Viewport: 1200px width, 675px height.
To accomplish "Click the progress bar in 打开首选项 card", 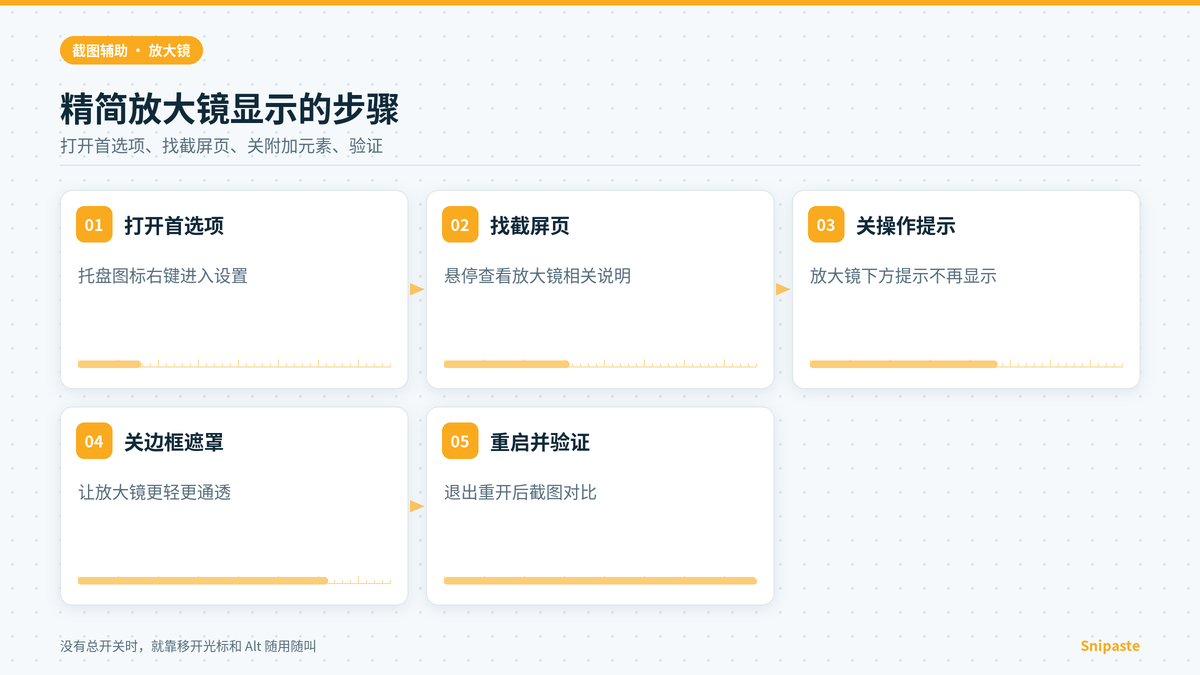I will (x=234, y=364).
